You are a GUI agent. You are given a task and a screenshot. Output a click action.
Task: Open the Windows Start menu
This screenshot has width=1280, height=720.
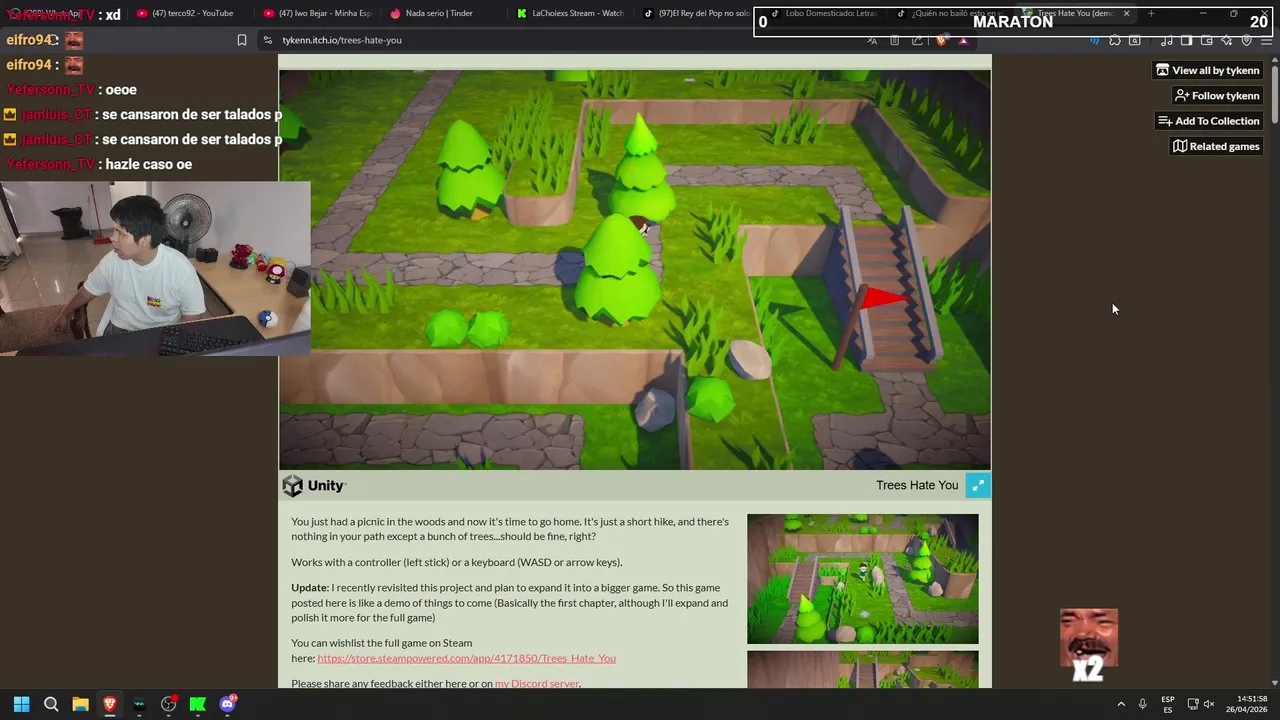coord(21,704)
